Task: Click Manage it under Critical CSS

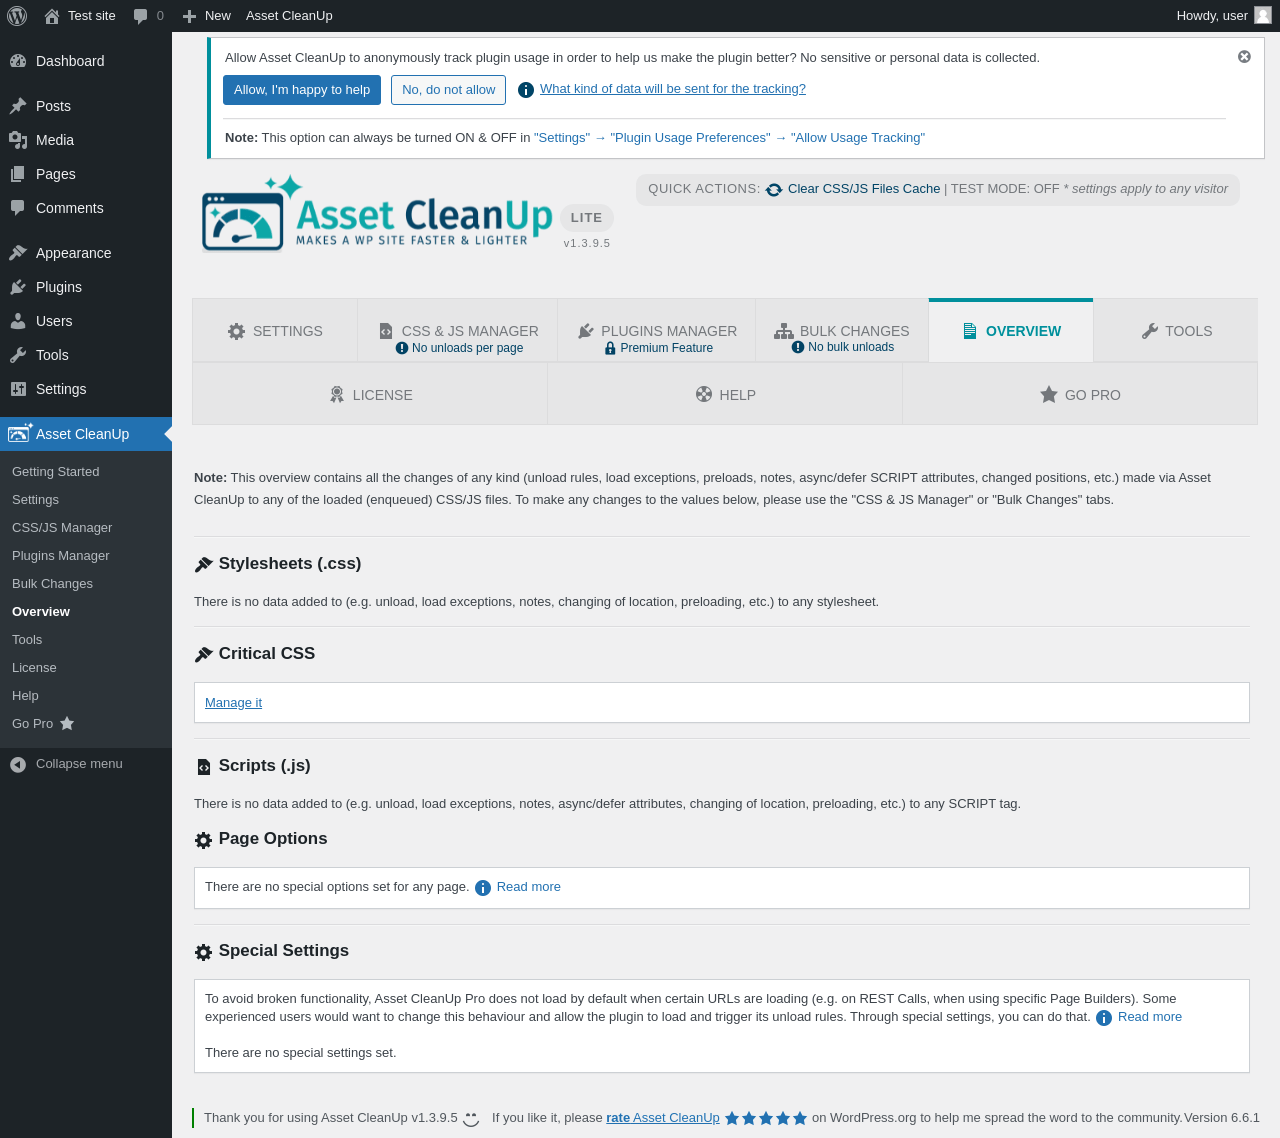Action: point(233,703)
